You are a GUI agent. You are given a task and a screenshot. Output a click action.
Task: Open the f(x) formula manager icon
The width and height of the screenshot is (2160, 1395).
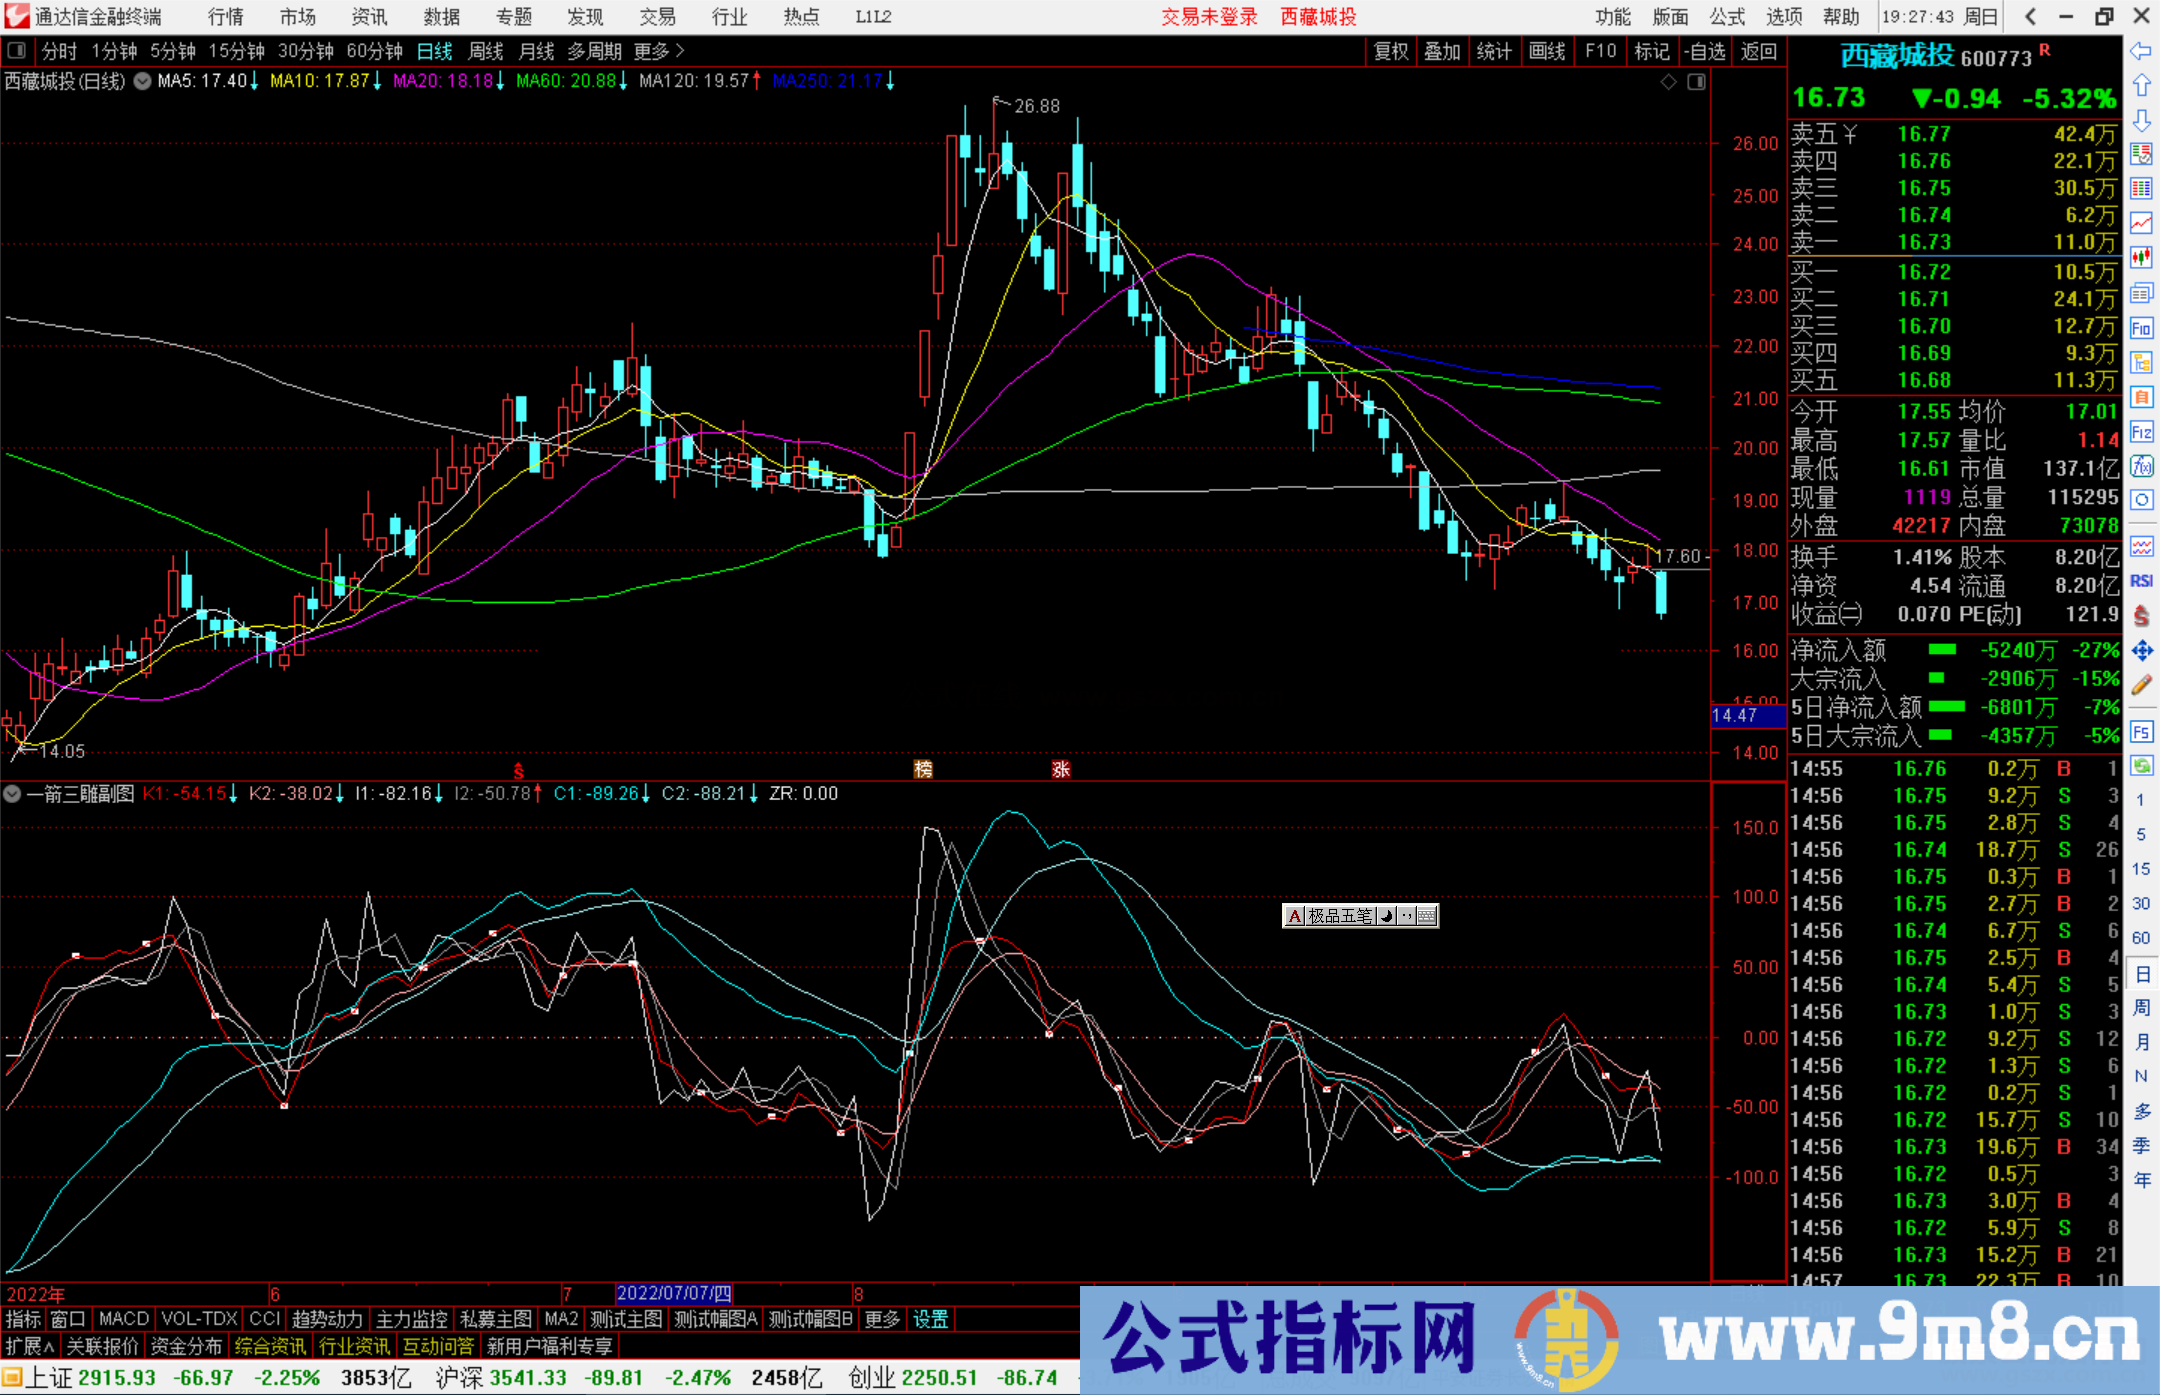(x=2141, y=466)
